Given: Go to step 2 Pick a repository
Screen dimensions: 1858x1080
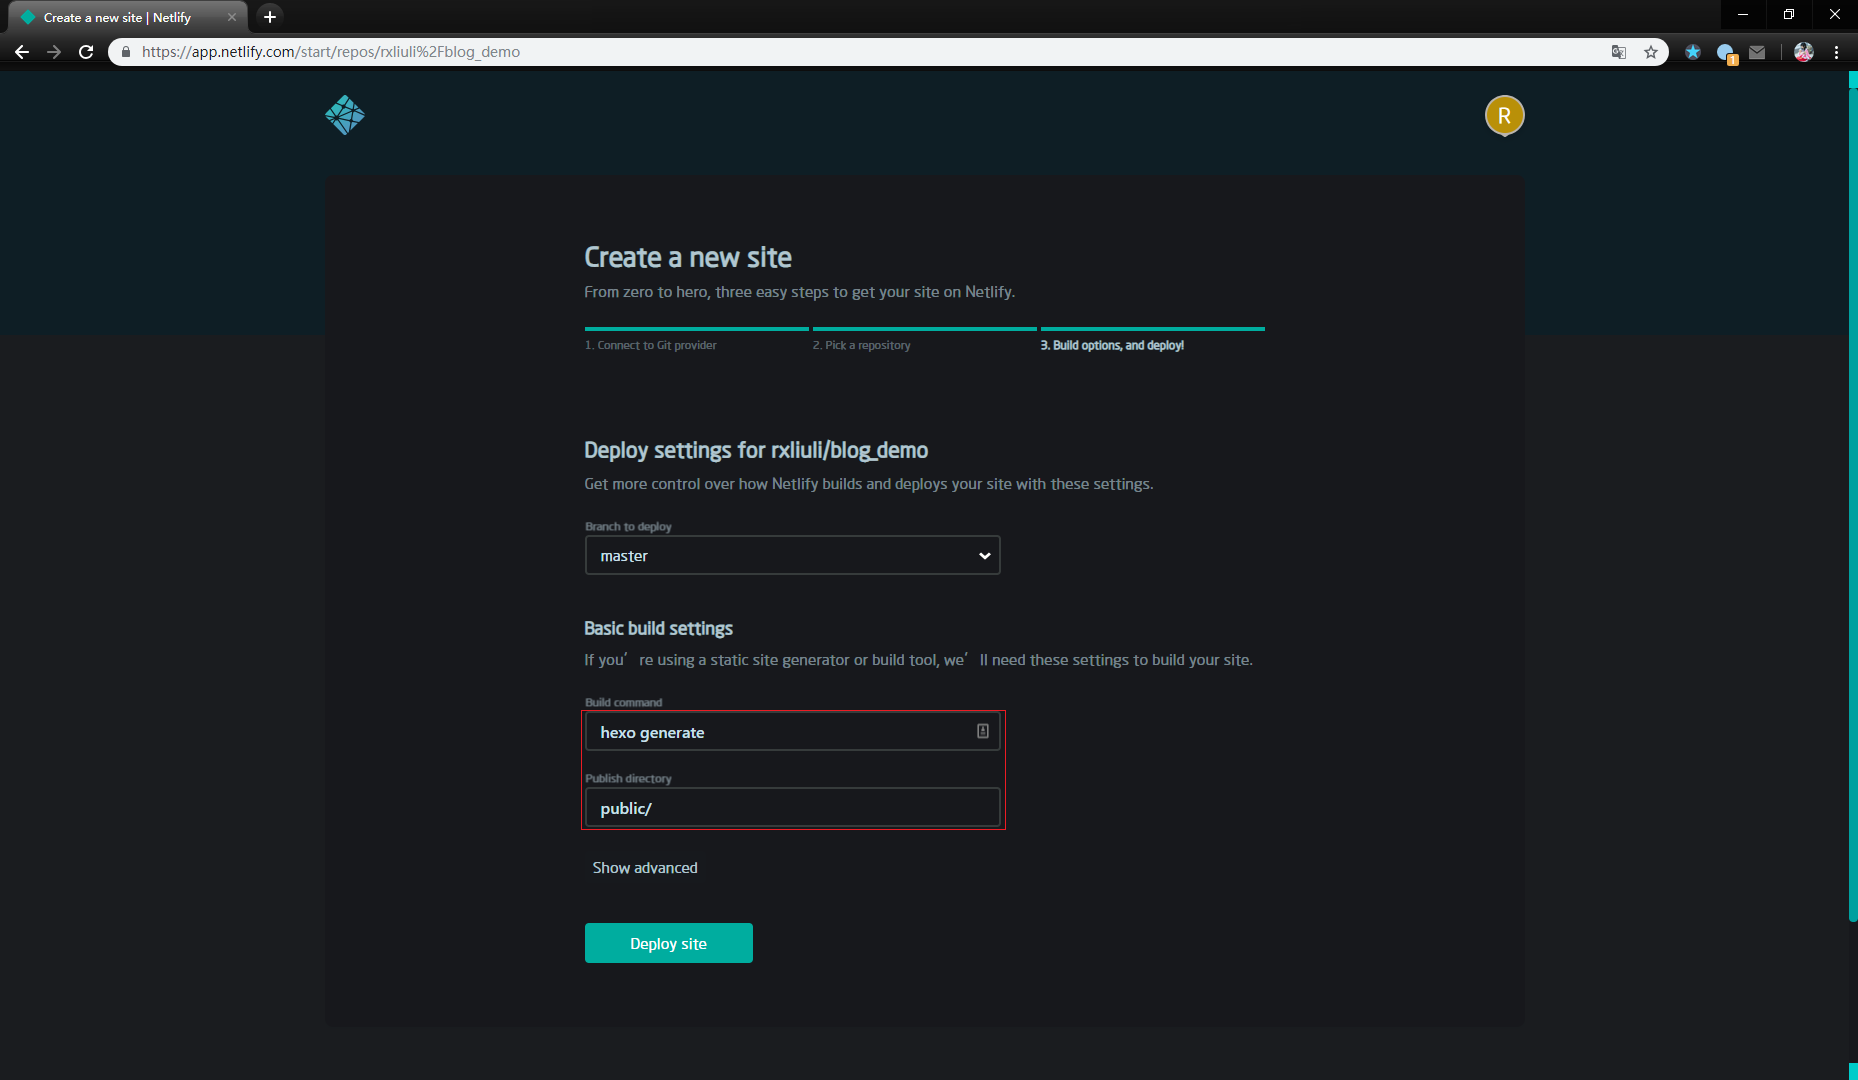Looking at the screenshot, I should point(862,345).
